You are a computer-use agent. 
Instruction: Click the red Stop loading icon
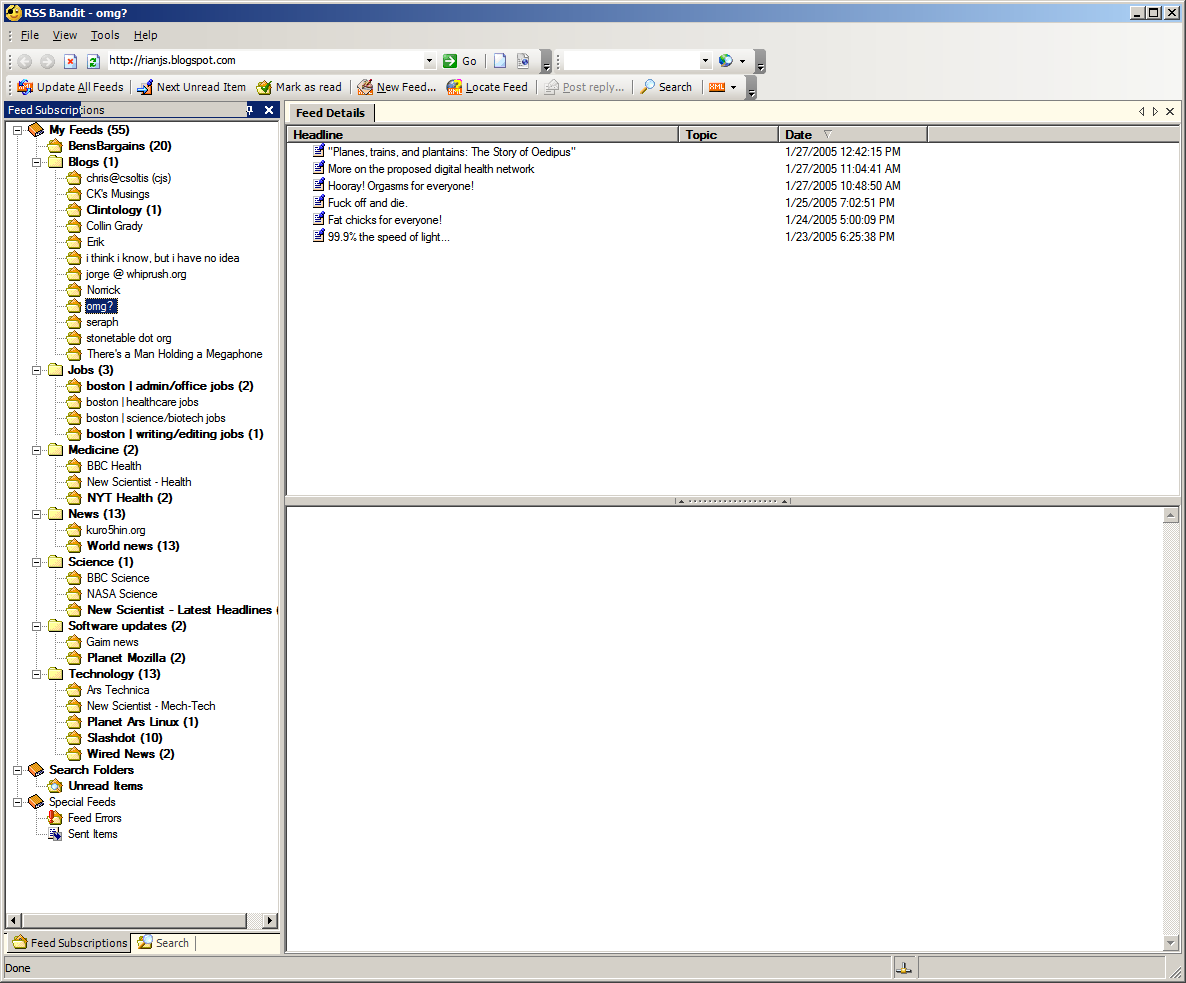pyautogui.click(x=70, y=61)
